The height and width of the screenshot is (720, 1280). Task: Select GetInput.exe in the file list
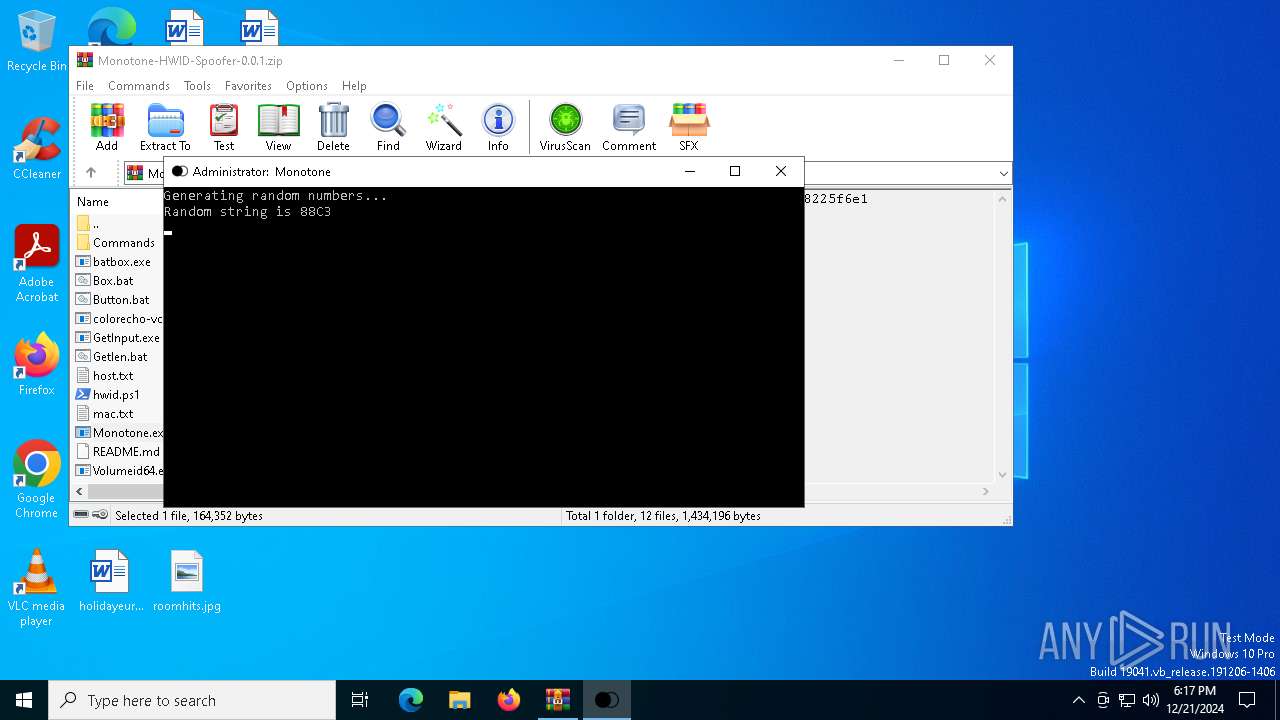tap(118, 338)
